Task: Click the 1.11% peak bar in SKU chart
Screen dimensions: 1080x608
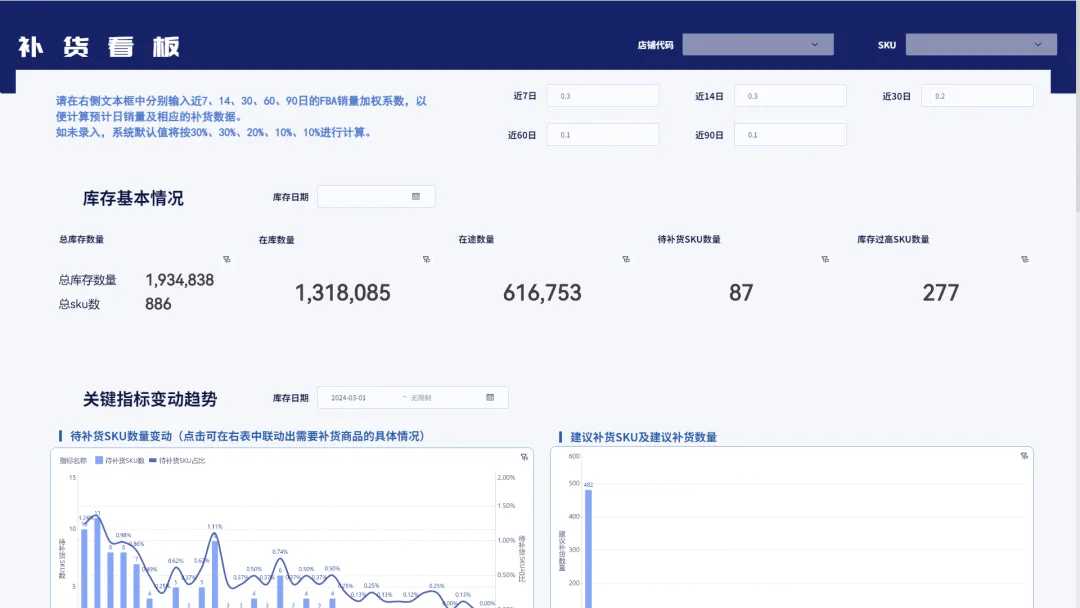Action: (215, 574)
